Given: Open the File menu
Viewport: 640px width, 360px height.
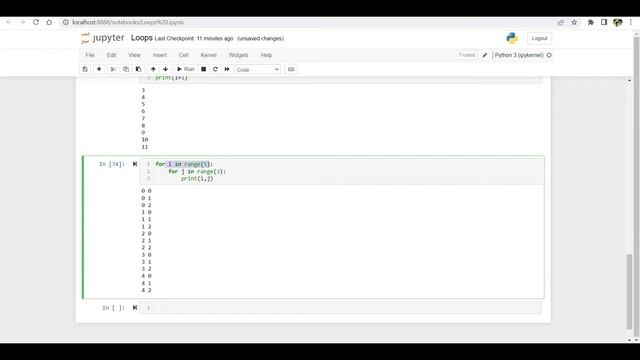Looking at the screenshot, I should tap(90, 55).
